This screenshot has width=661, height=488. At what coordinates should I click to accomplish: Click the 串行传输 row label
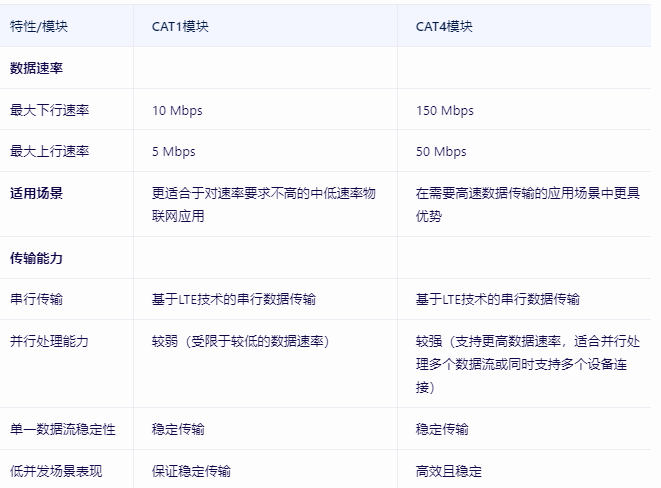point(38,299)
